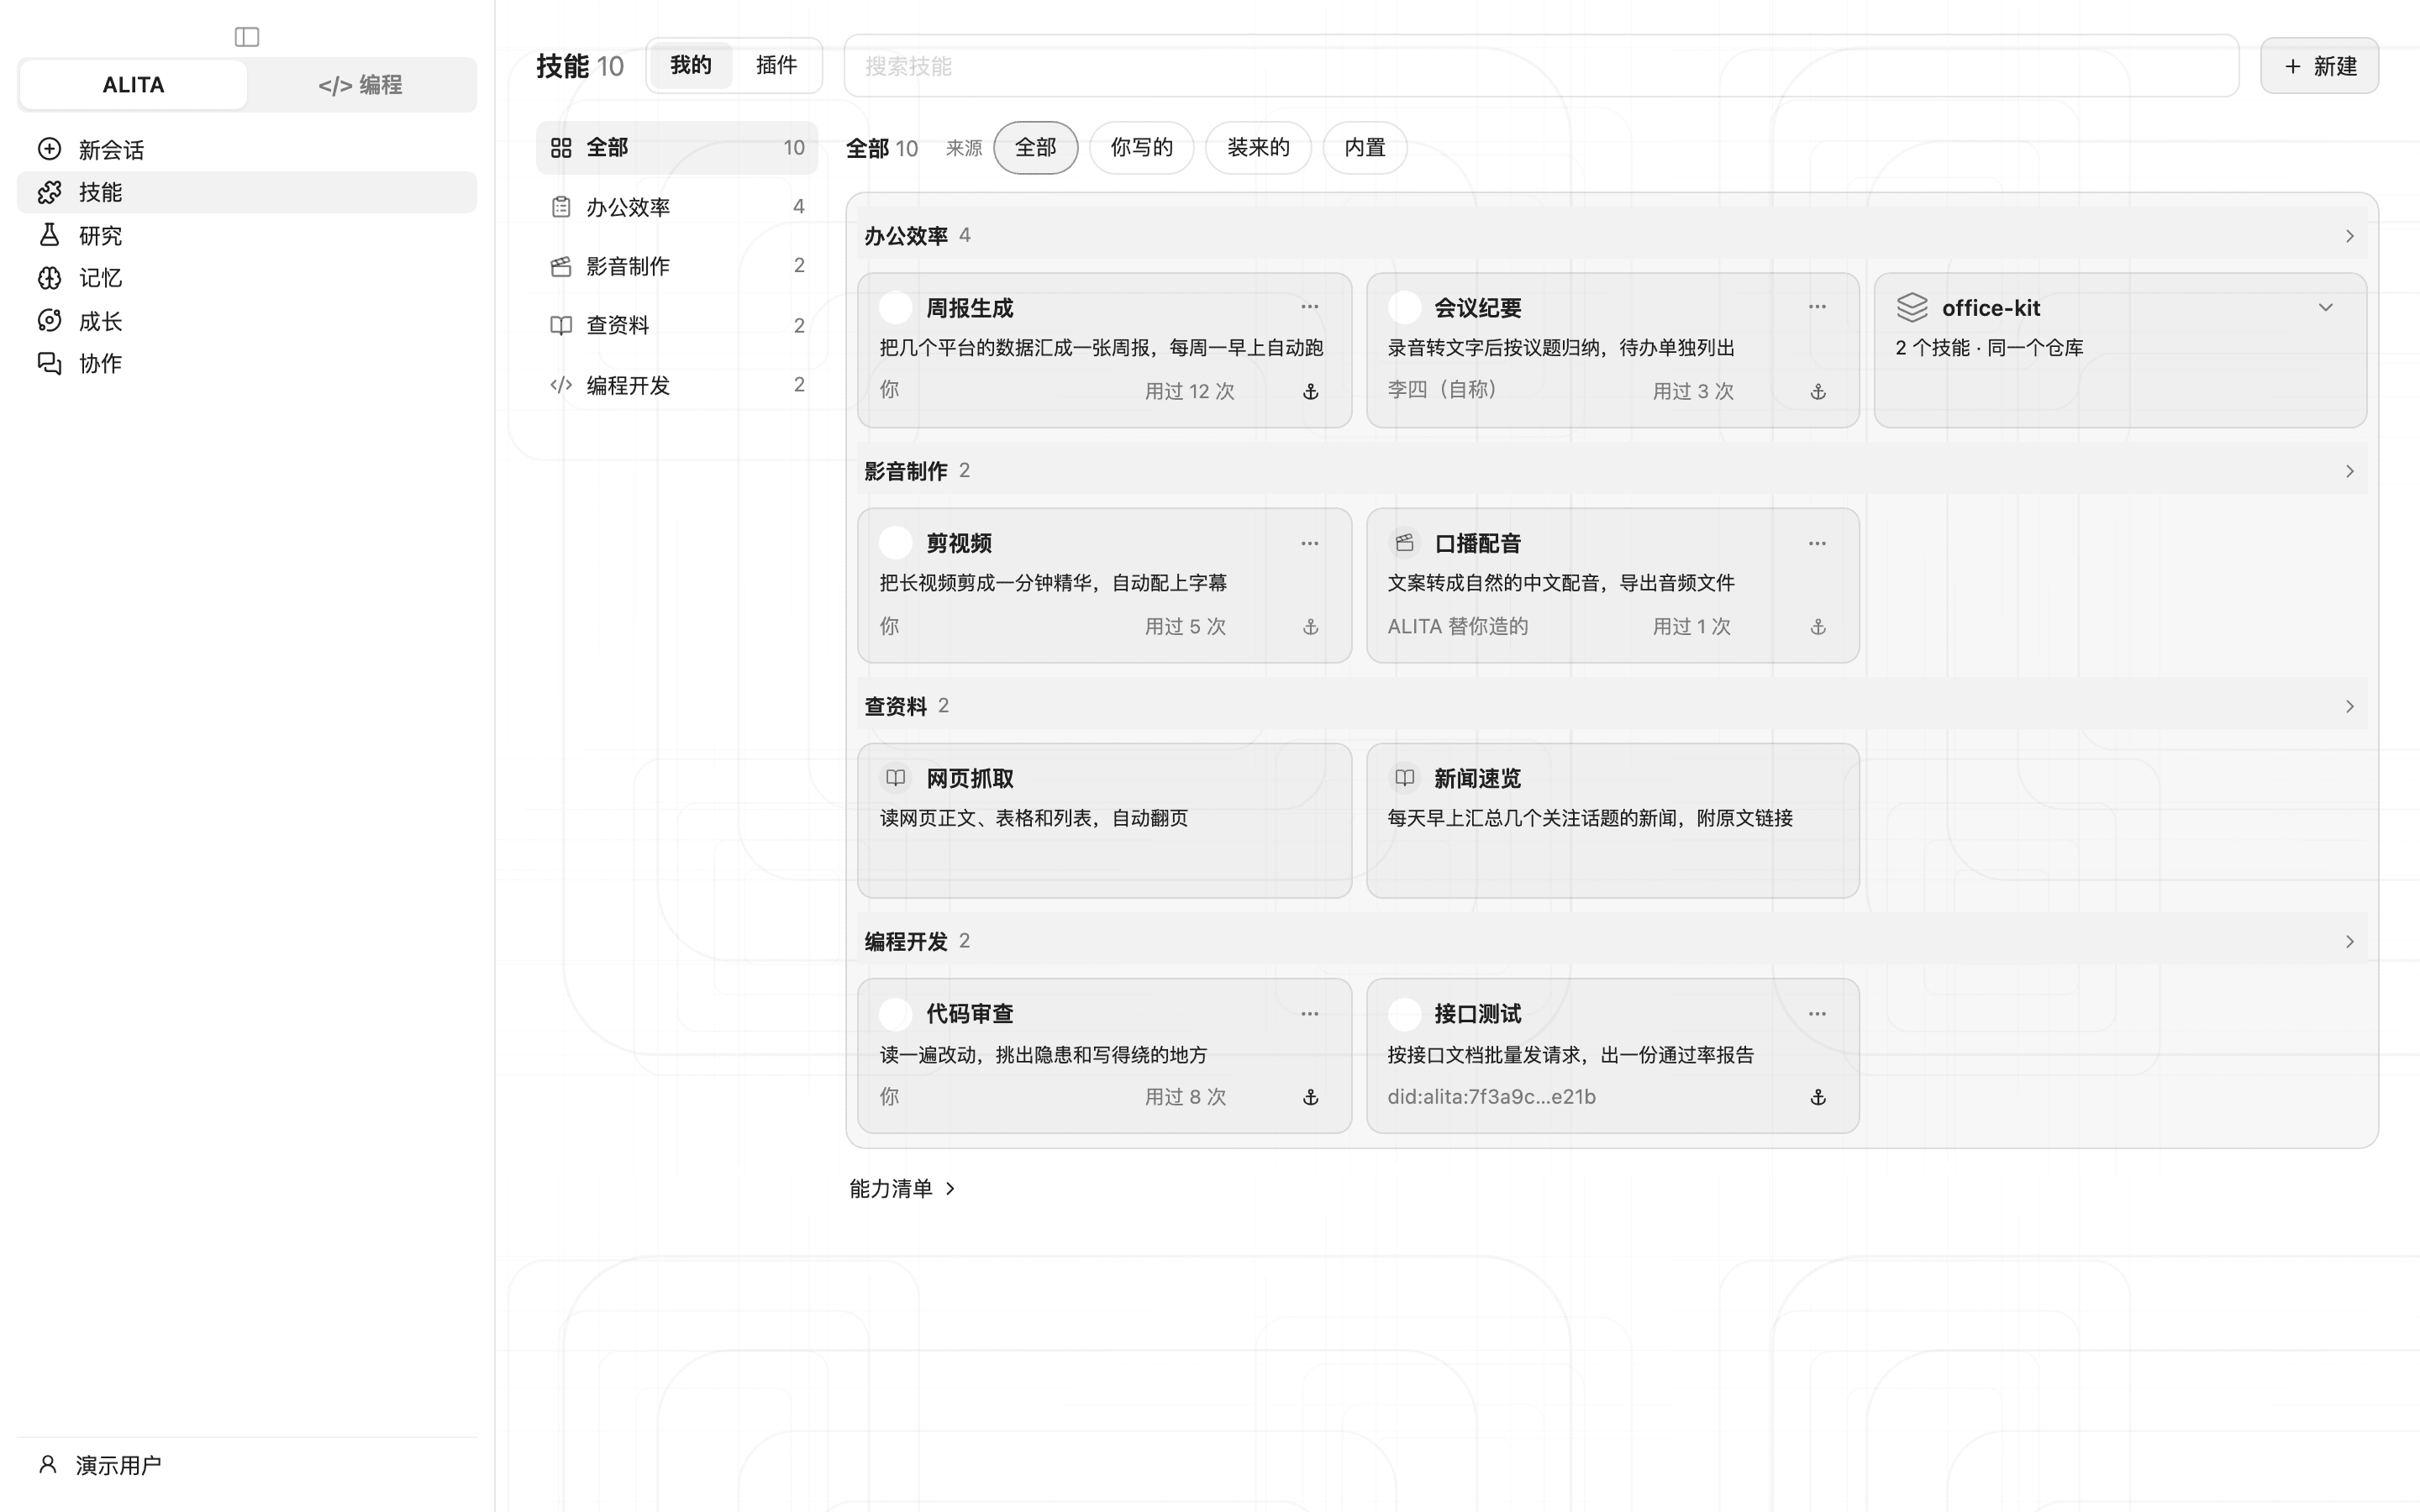Image resolution: width=2420 pixels, height=1512 pixels.
Task: Collapse the 编程开发 section header chevron
Action: [2349, 942]
